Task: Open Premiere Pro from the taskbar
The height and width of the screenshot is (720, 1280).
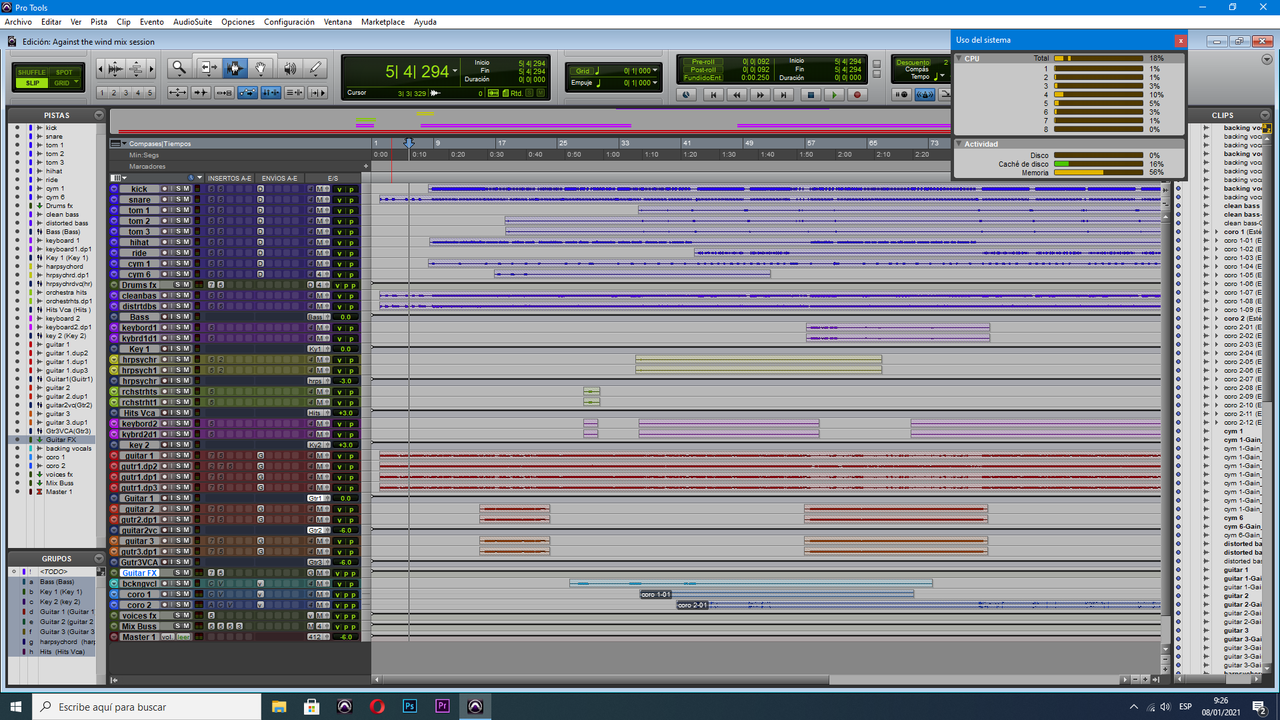Action: 442,706
